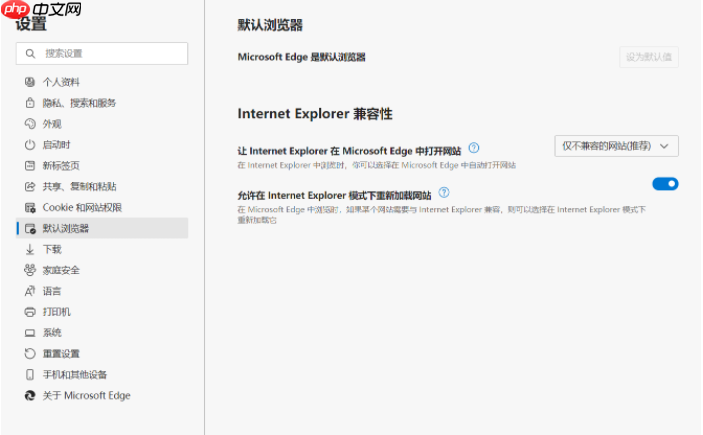The image size is (703, 435).
Task: Click the search magnifier icon in settings
Action: coord(30,54)
